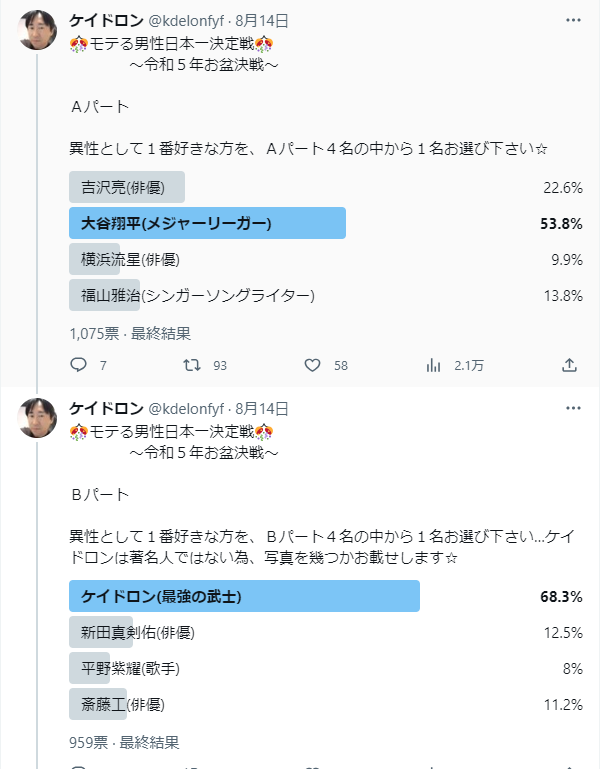Image resolution: width=600 pixels, height=769 pixels.
Task: Open more options menu on the first tweet
Action: coord(573,20)
